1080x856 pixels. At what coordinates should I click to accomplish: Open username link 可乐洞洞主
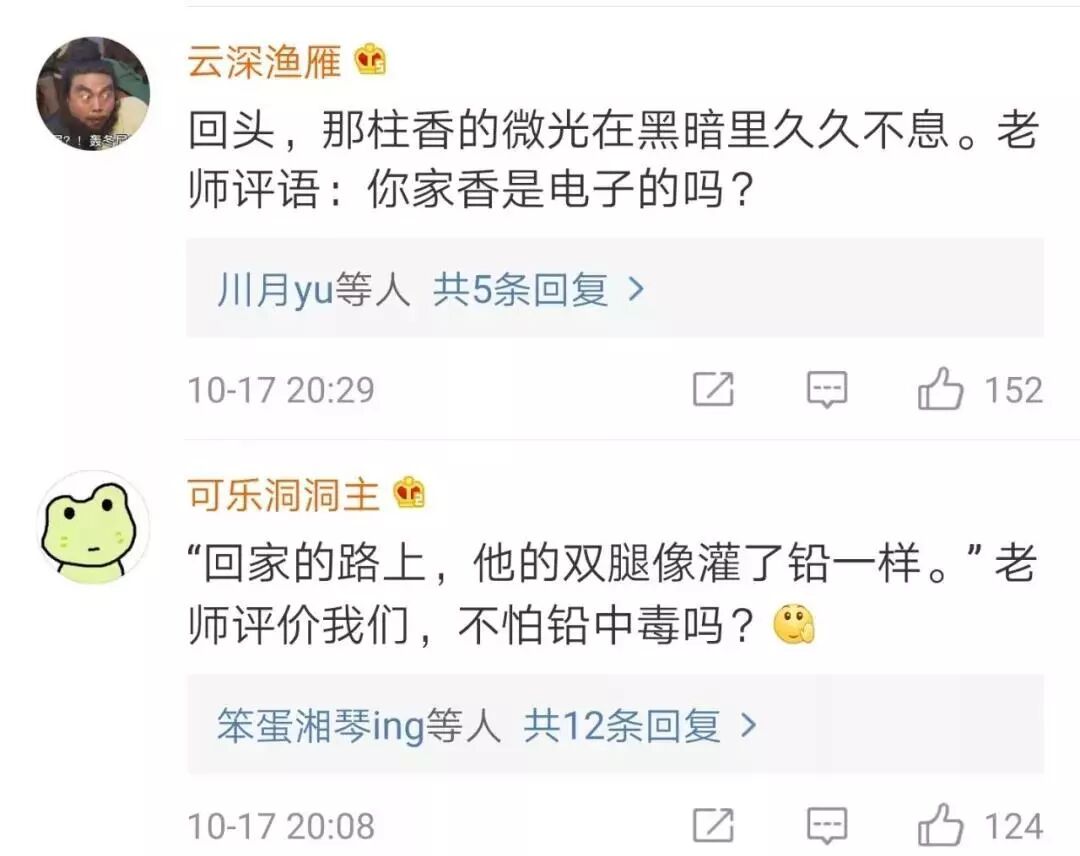[284, 494]
